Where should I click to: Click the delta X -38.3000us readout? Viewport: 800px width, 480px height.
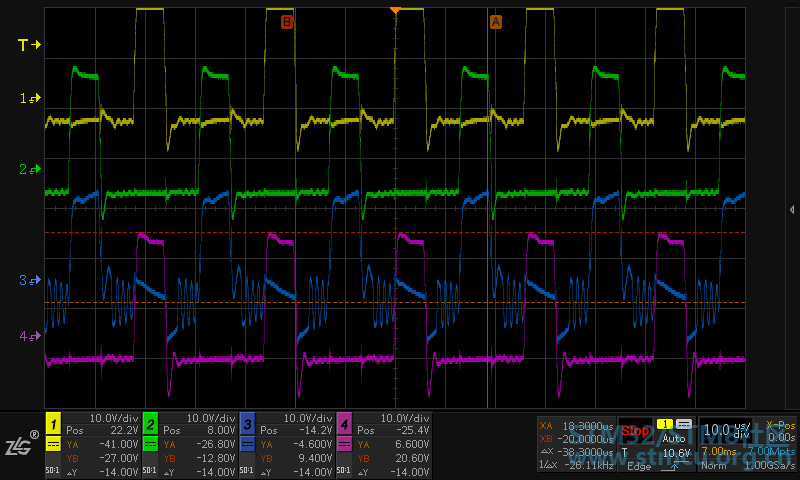(x=576, y=452)
